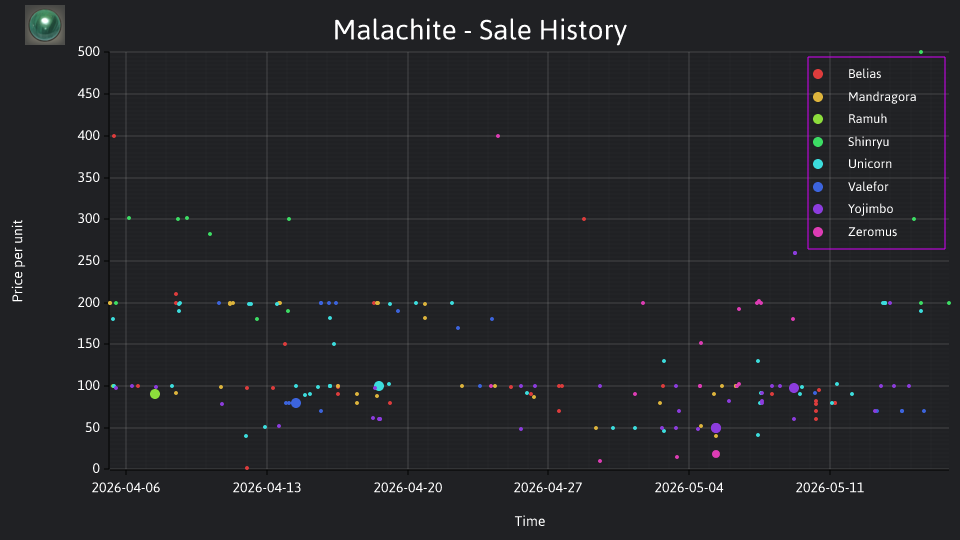
Task: Toggle Valefor legend label
Action: pos(868,187)
